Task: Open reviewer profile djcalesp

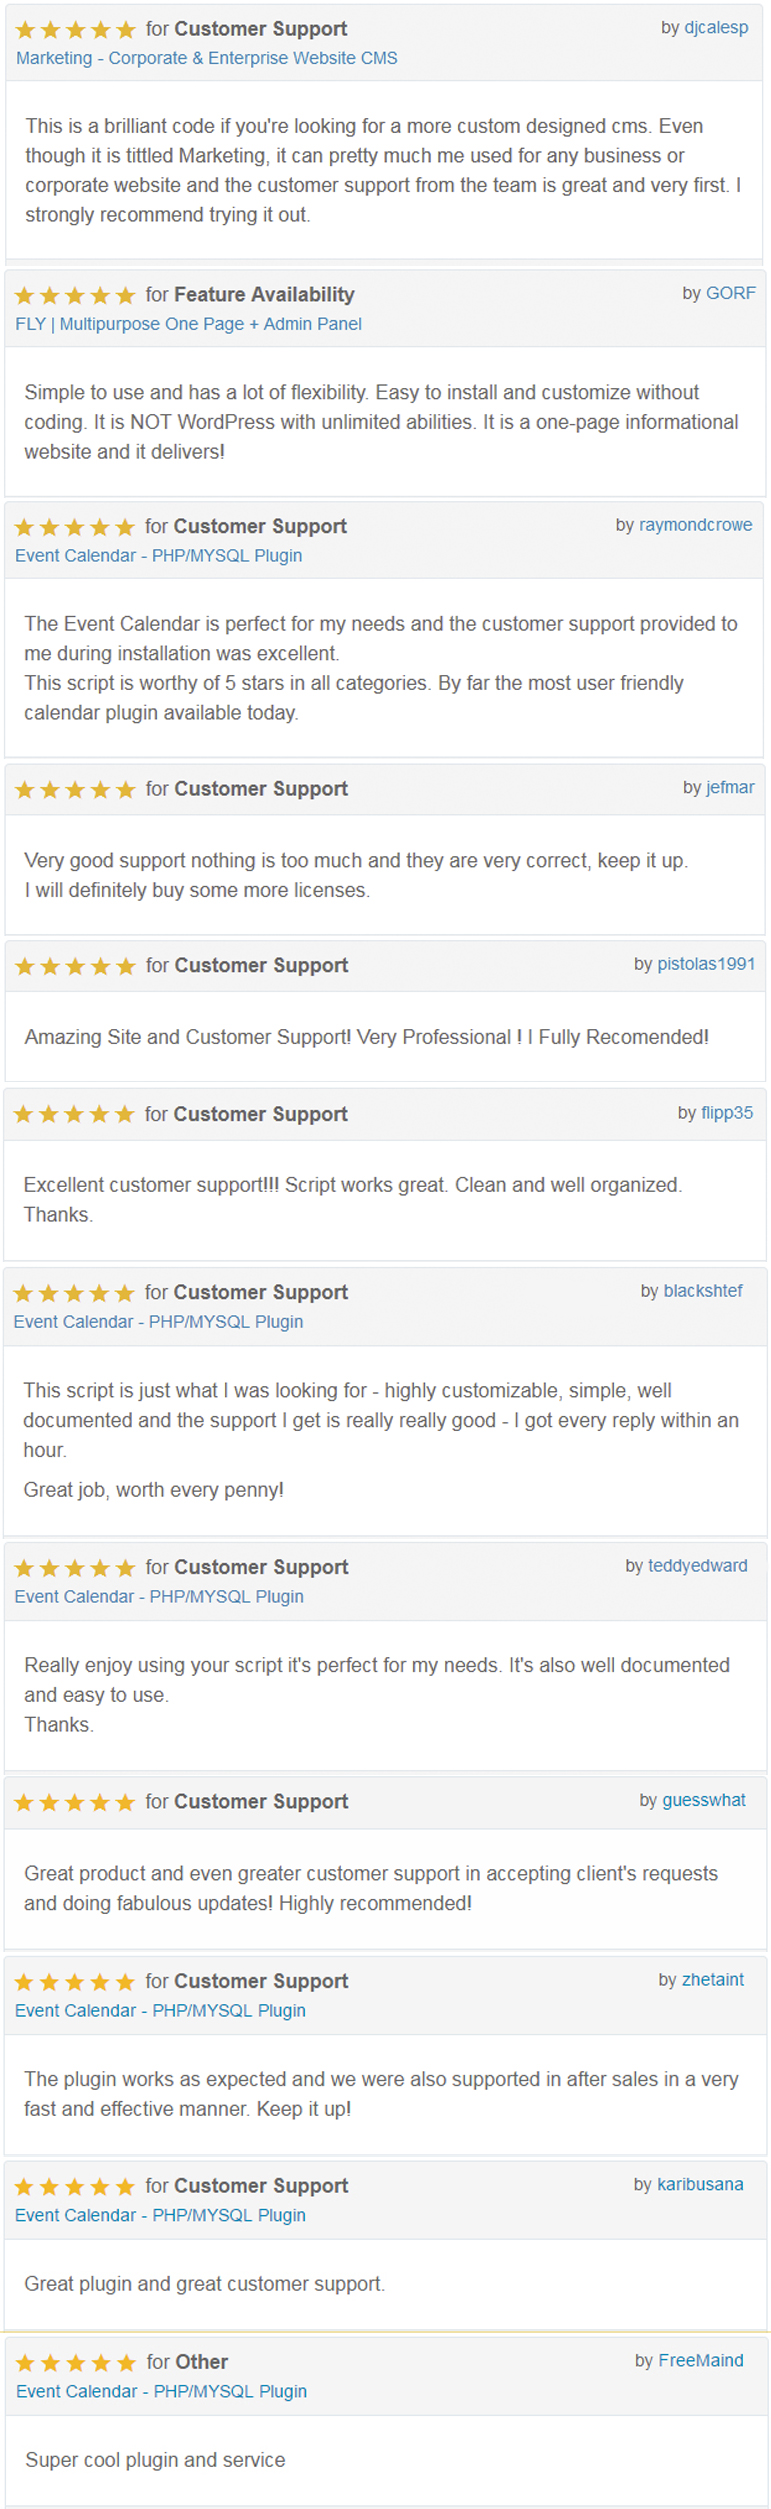Action: [x=716, y=28]
